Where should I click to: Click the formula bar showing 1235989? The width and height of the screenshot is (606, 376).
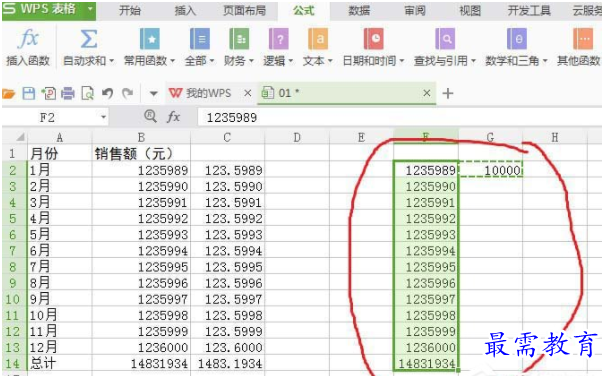[x=400, y=117]
